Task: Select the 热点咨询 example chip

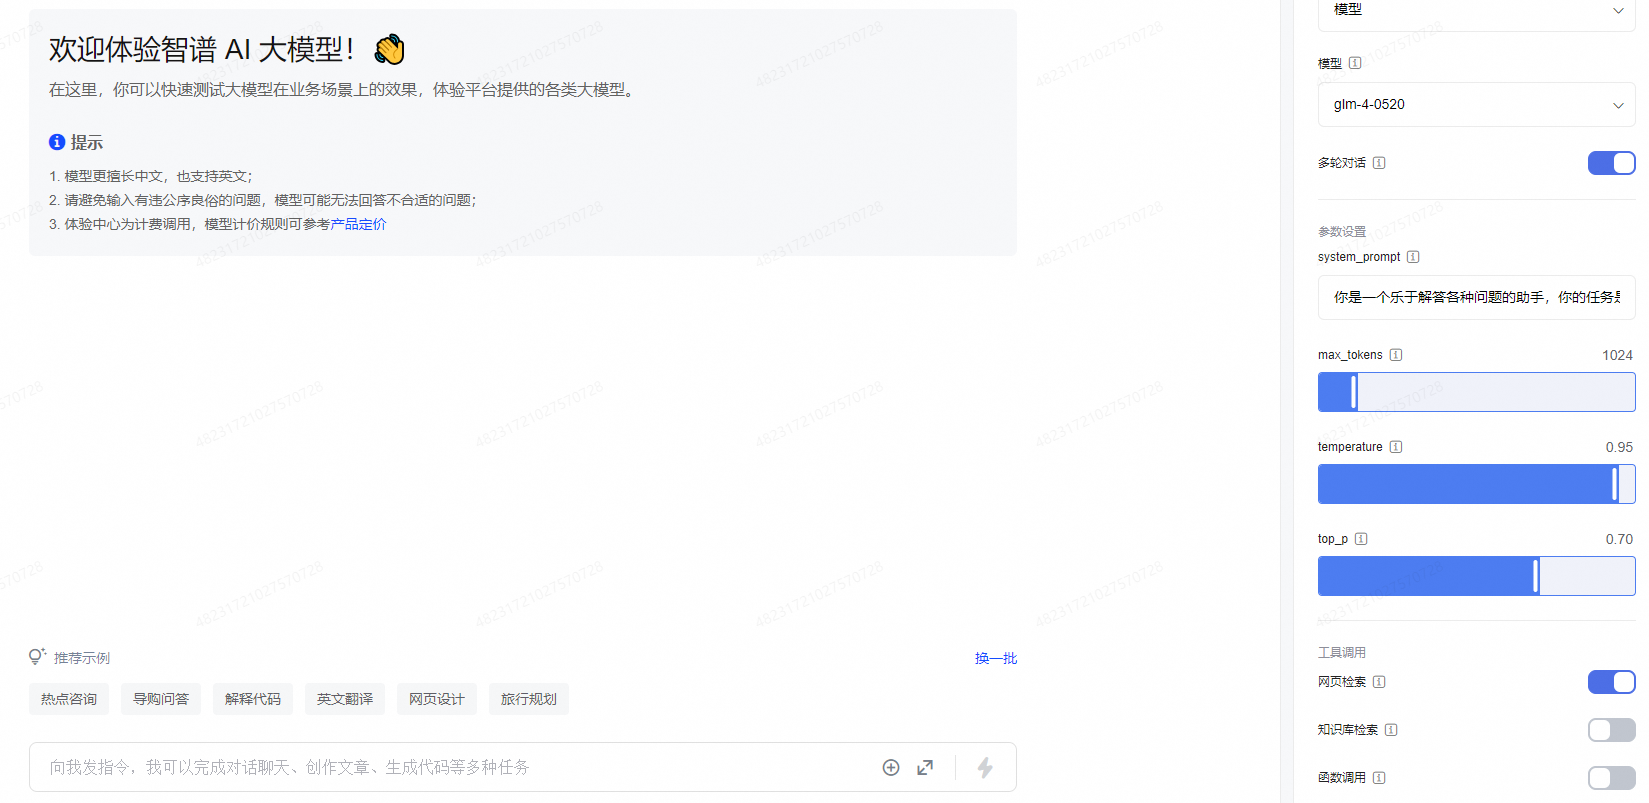Action: (69, 699)
